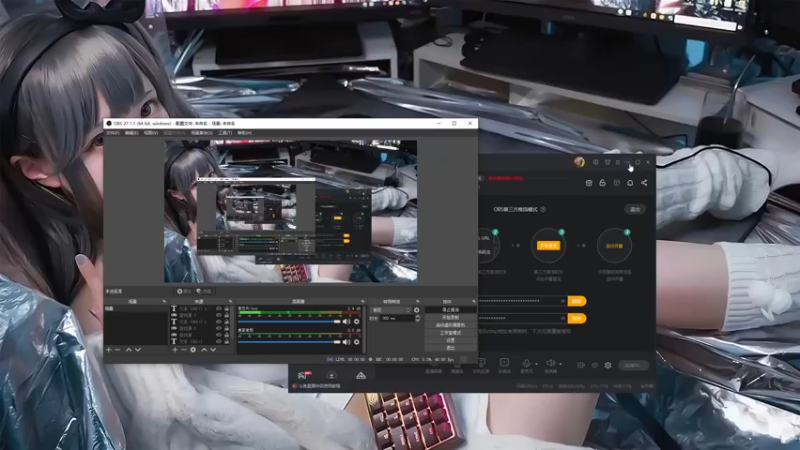This screenshot has width=800, height=450.
Task: Open the 桌面音频 channel gear settings
Action: (357, 342)
